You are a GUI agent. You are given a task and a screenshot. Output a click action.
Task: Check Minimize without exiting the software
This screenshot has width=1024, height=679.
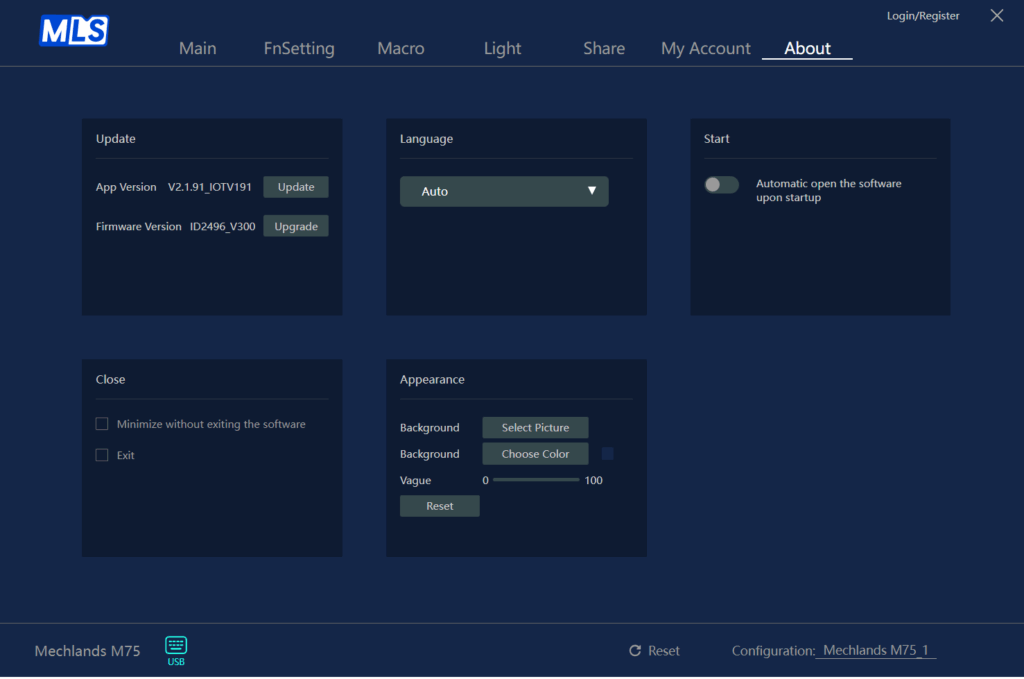pos(102,424)
